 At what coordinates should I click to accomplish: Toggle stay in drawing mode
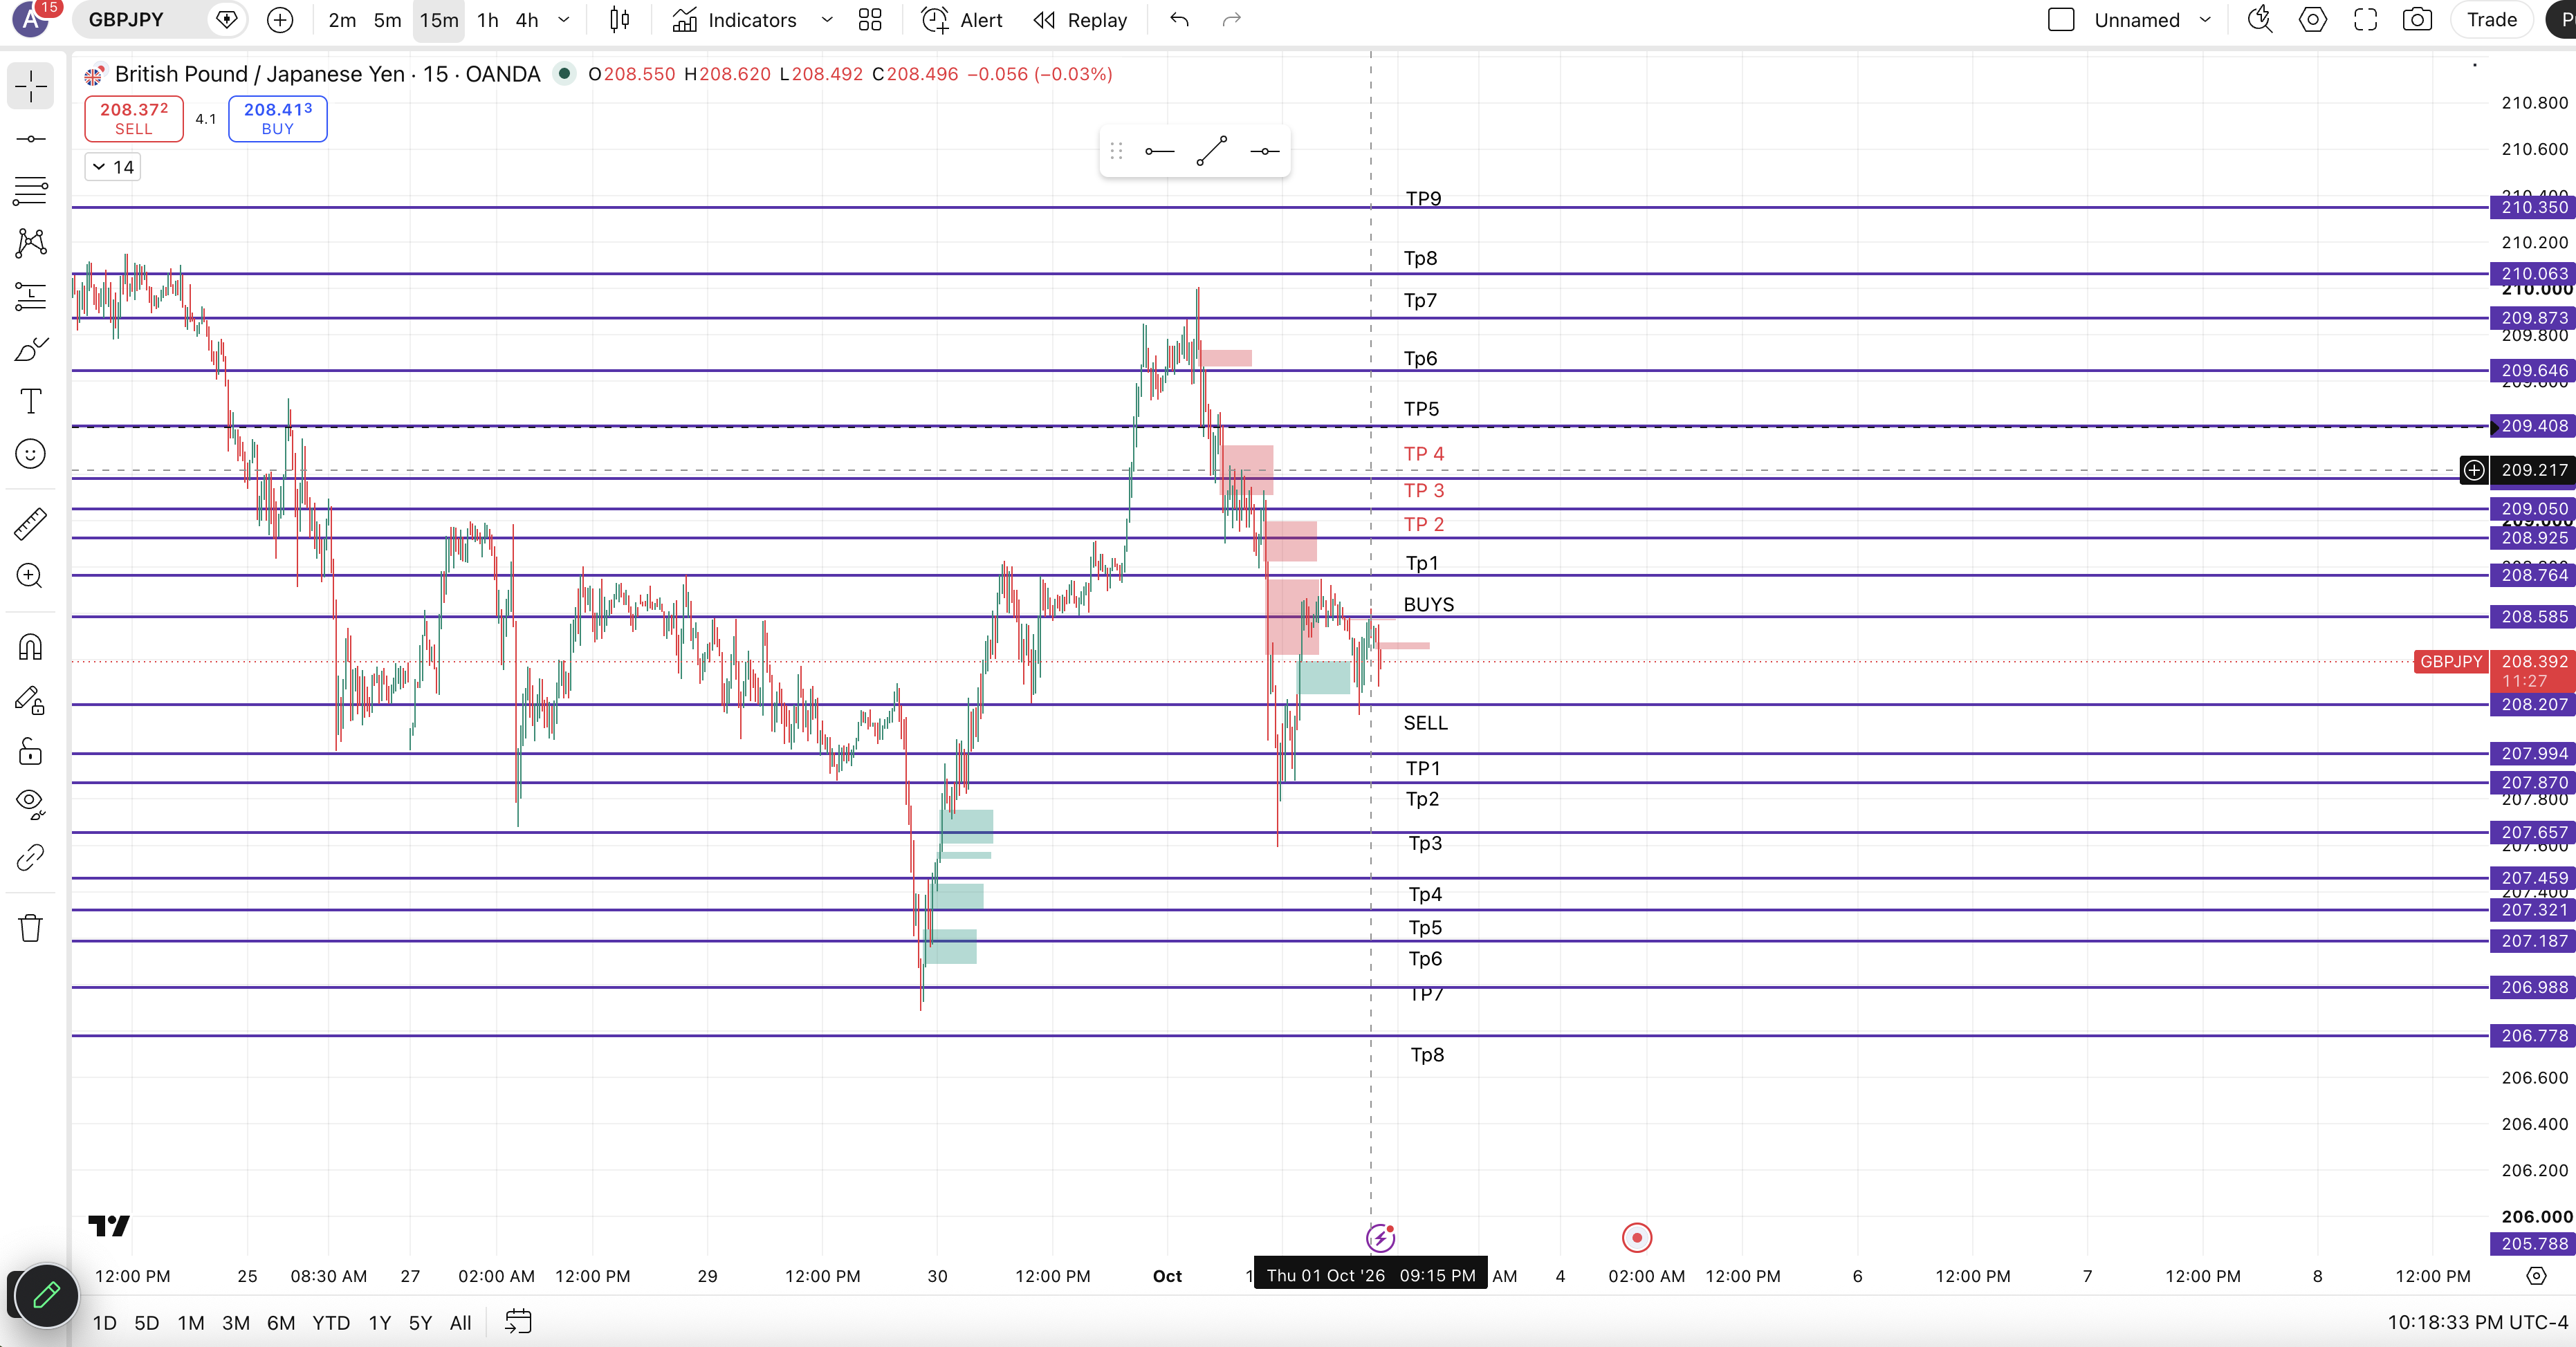point(31,700)
